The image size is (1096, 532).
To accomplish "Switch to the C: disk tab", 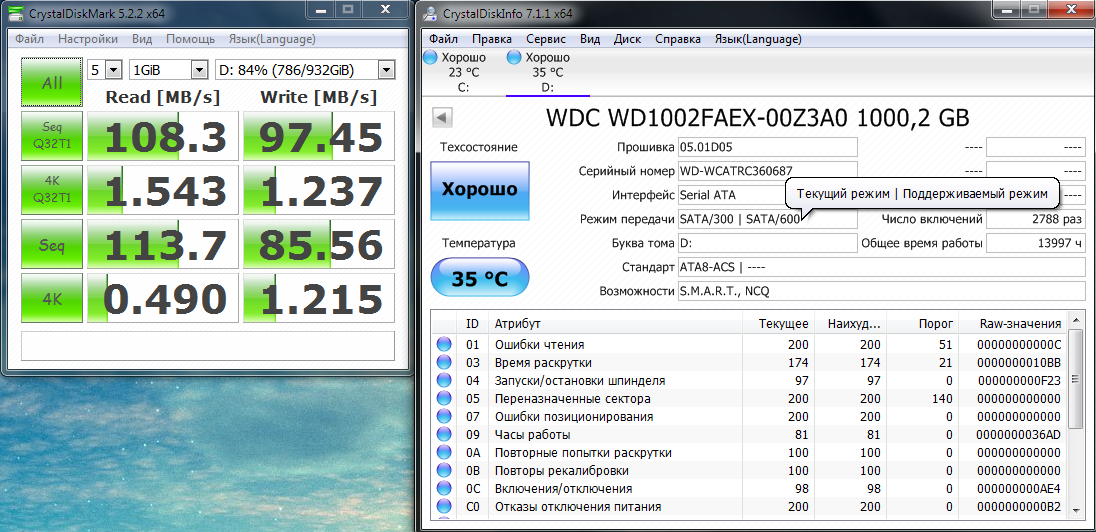I will point(463,72).
